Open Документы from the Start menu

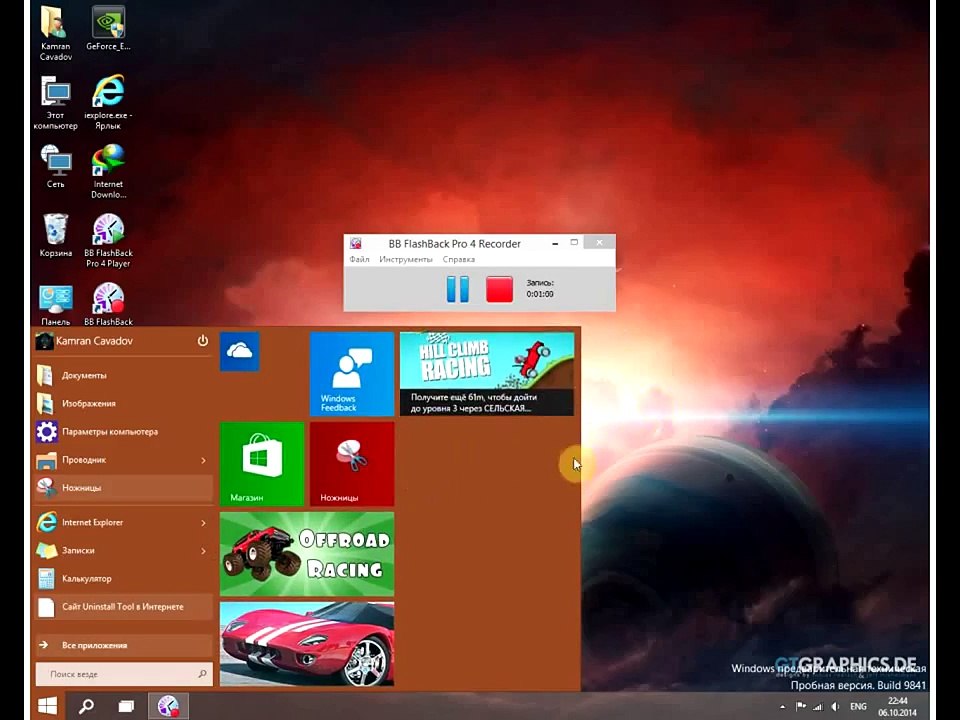click(x=124, y=375)
